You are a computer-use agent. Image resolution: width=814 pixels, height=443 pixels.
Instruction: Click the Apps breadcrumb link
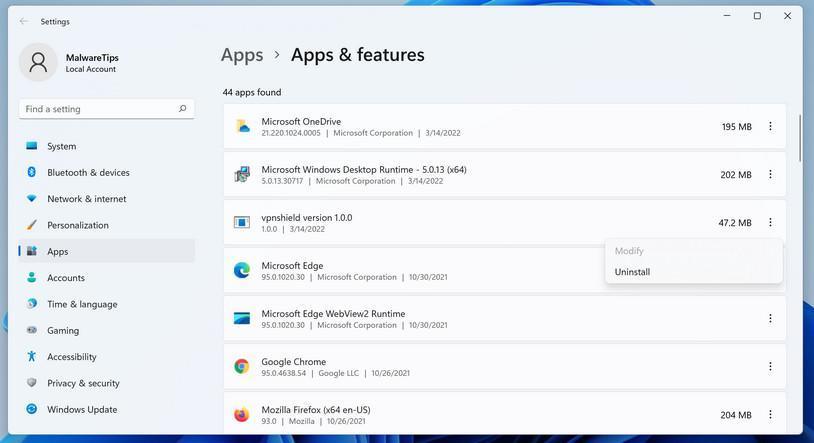coord(242,55)
